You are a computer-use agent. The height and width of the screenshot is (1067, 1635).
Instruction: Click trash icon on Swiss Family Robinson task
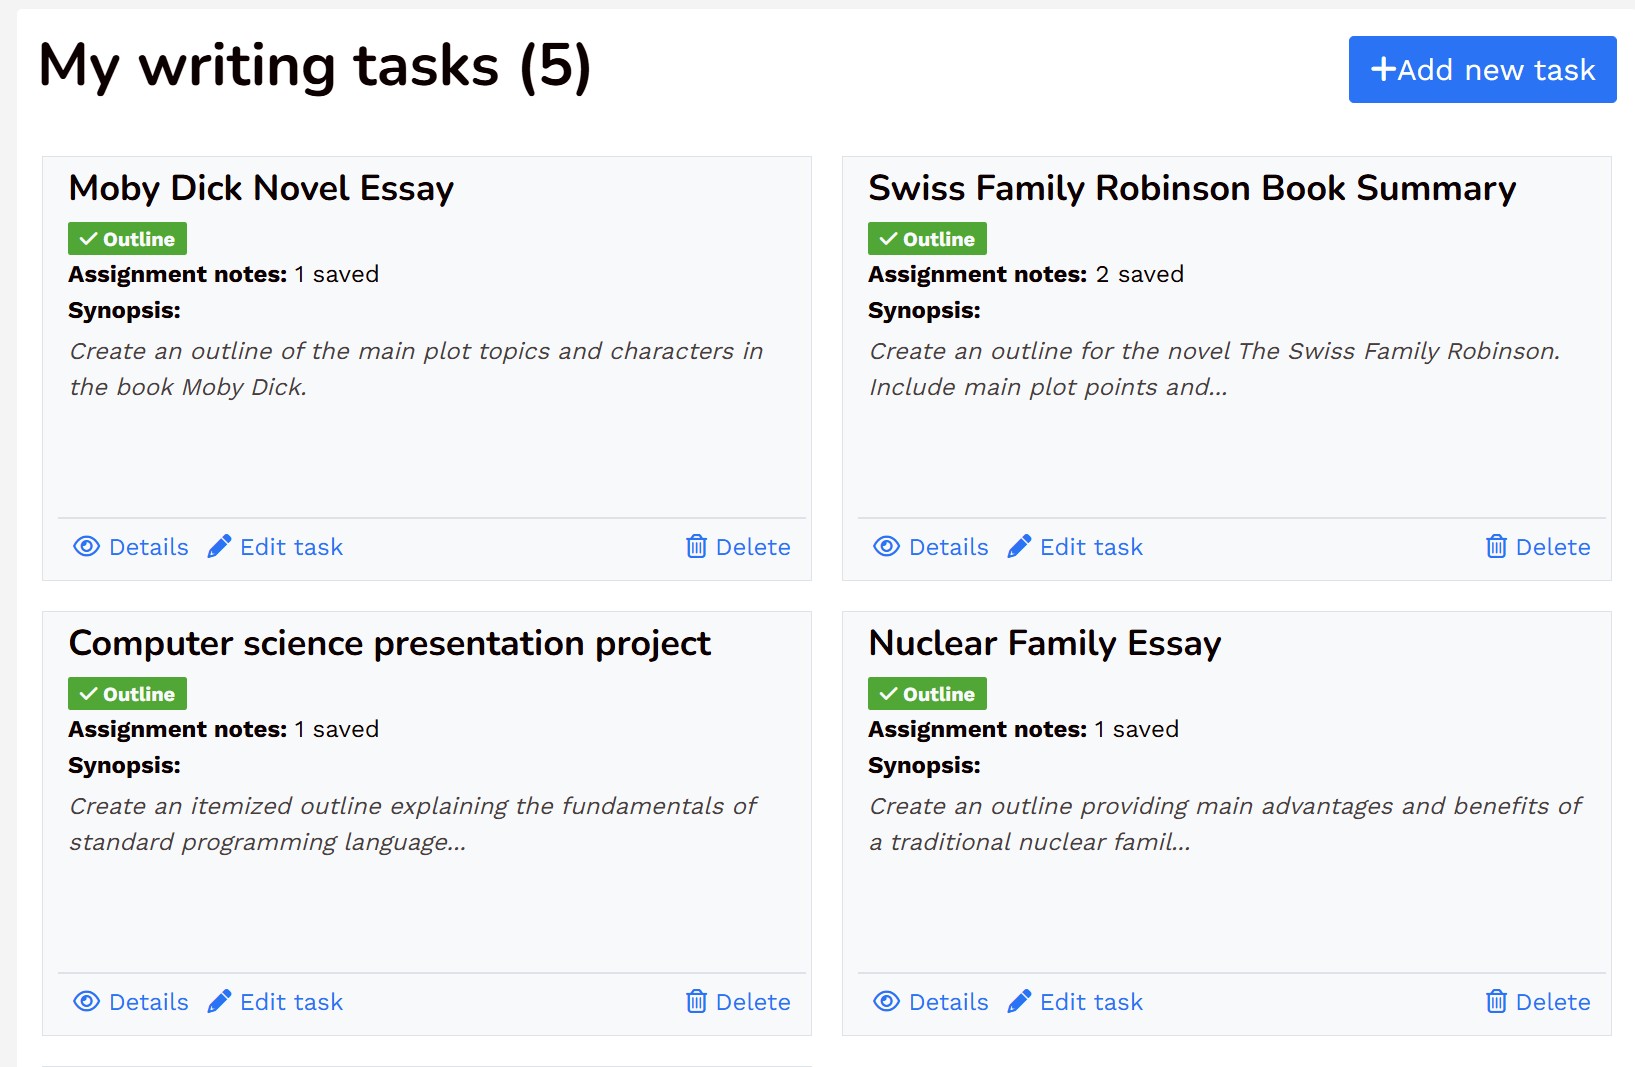point(1496,546)
